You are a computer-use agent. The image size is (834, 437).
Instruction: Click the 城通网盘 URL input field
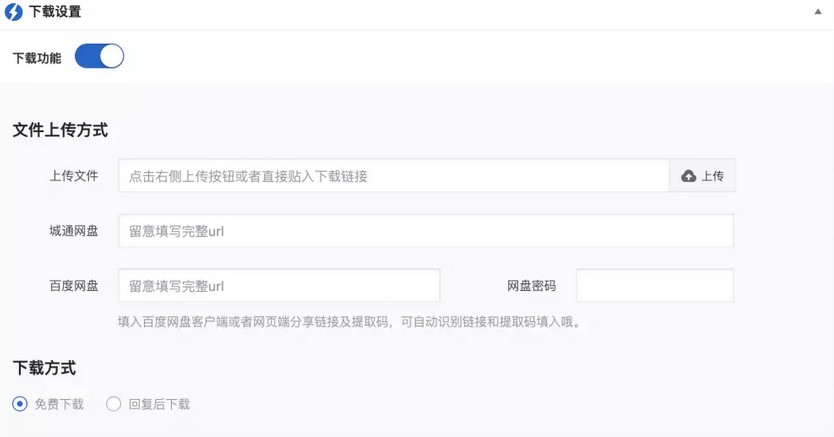(426, 231)
